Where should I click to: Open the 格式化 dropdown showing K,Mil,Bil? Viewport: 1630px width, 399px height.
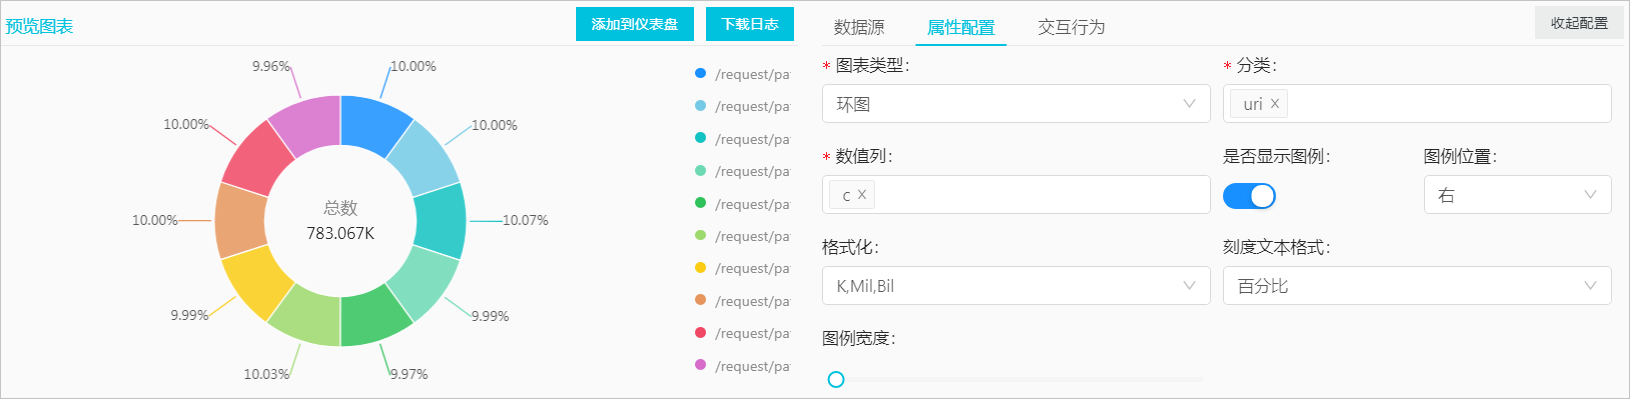1016,286
